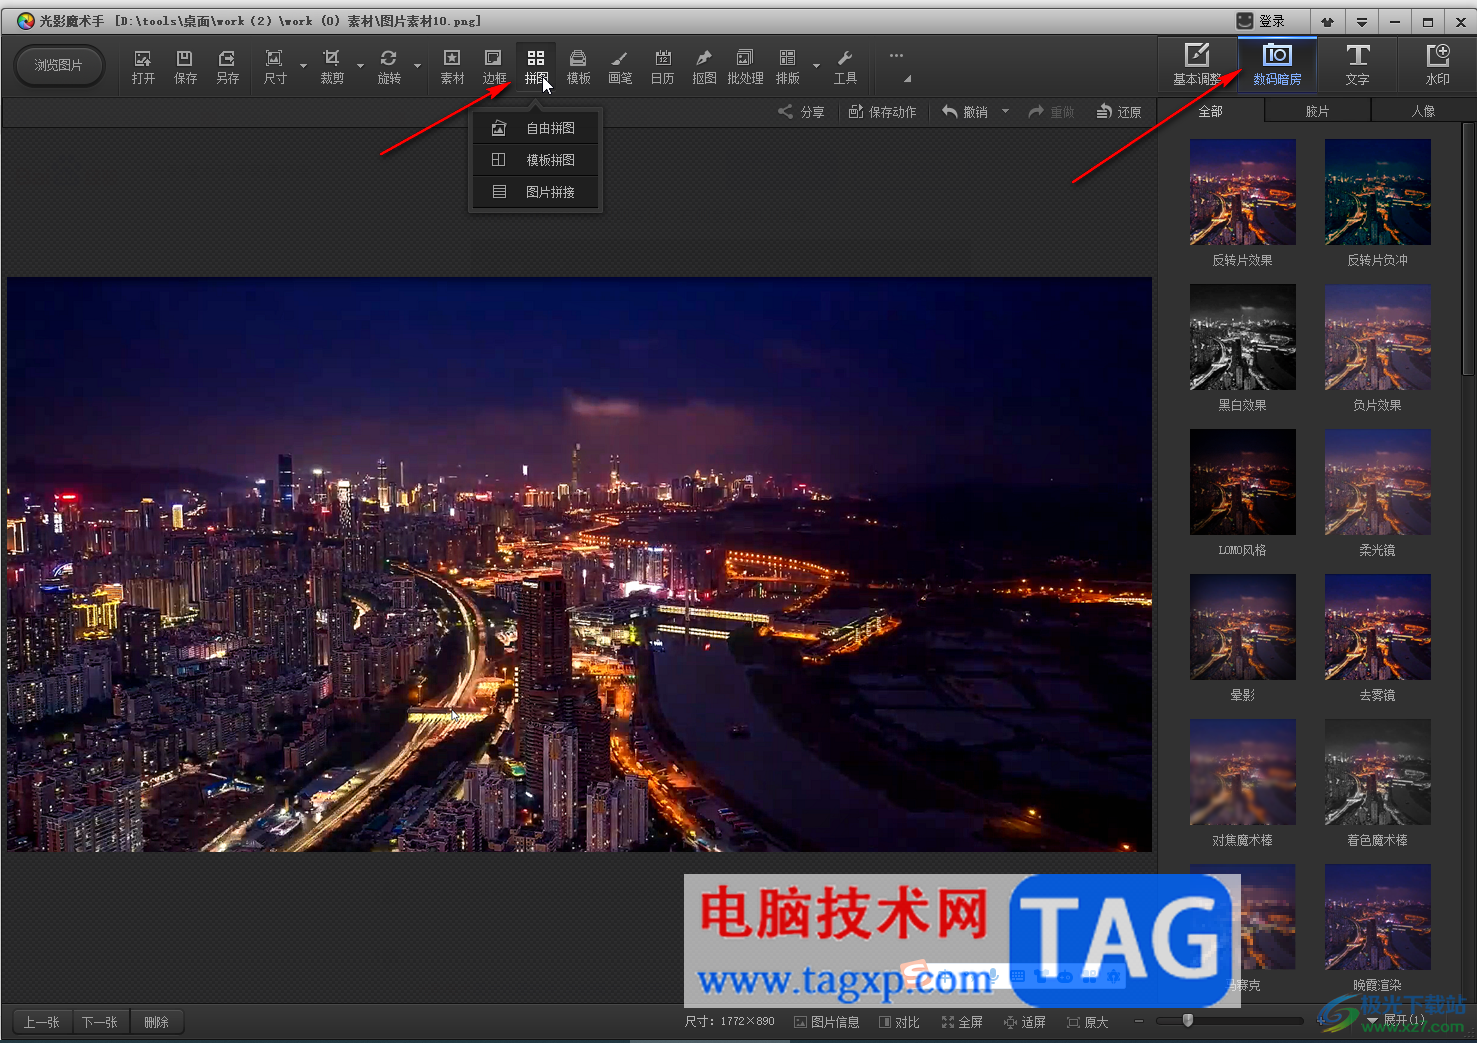Viewport: 1477px width, 1043px height.
Task: Open the 边框 (Border) tool
Action: pyautogui.click(x=494, y=66)
